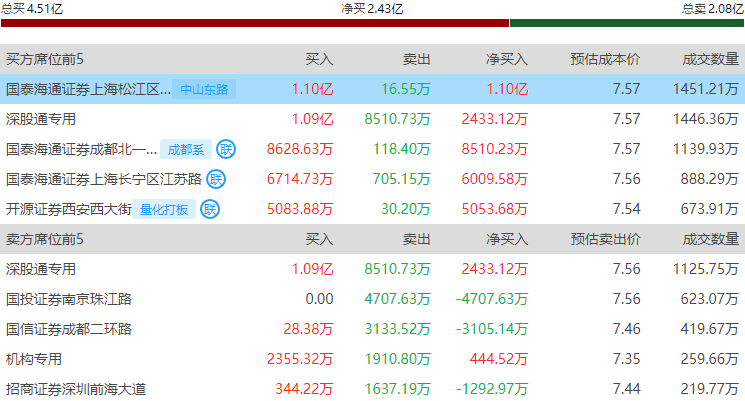Screen dimensions: 745x401
Task: Click 1125.75万 volume value
Action: (706, 269)
